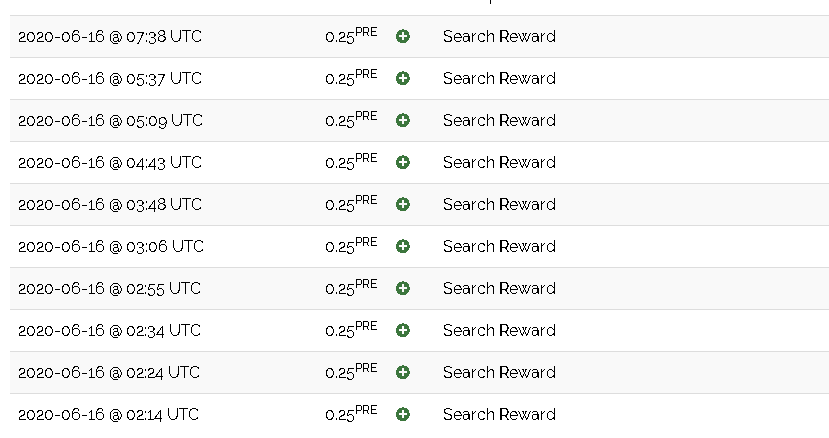Select the 2020-06-16 @ 02:14 UTC timestamp
This screenshot has height=438, width=829.
click(108, 414)
